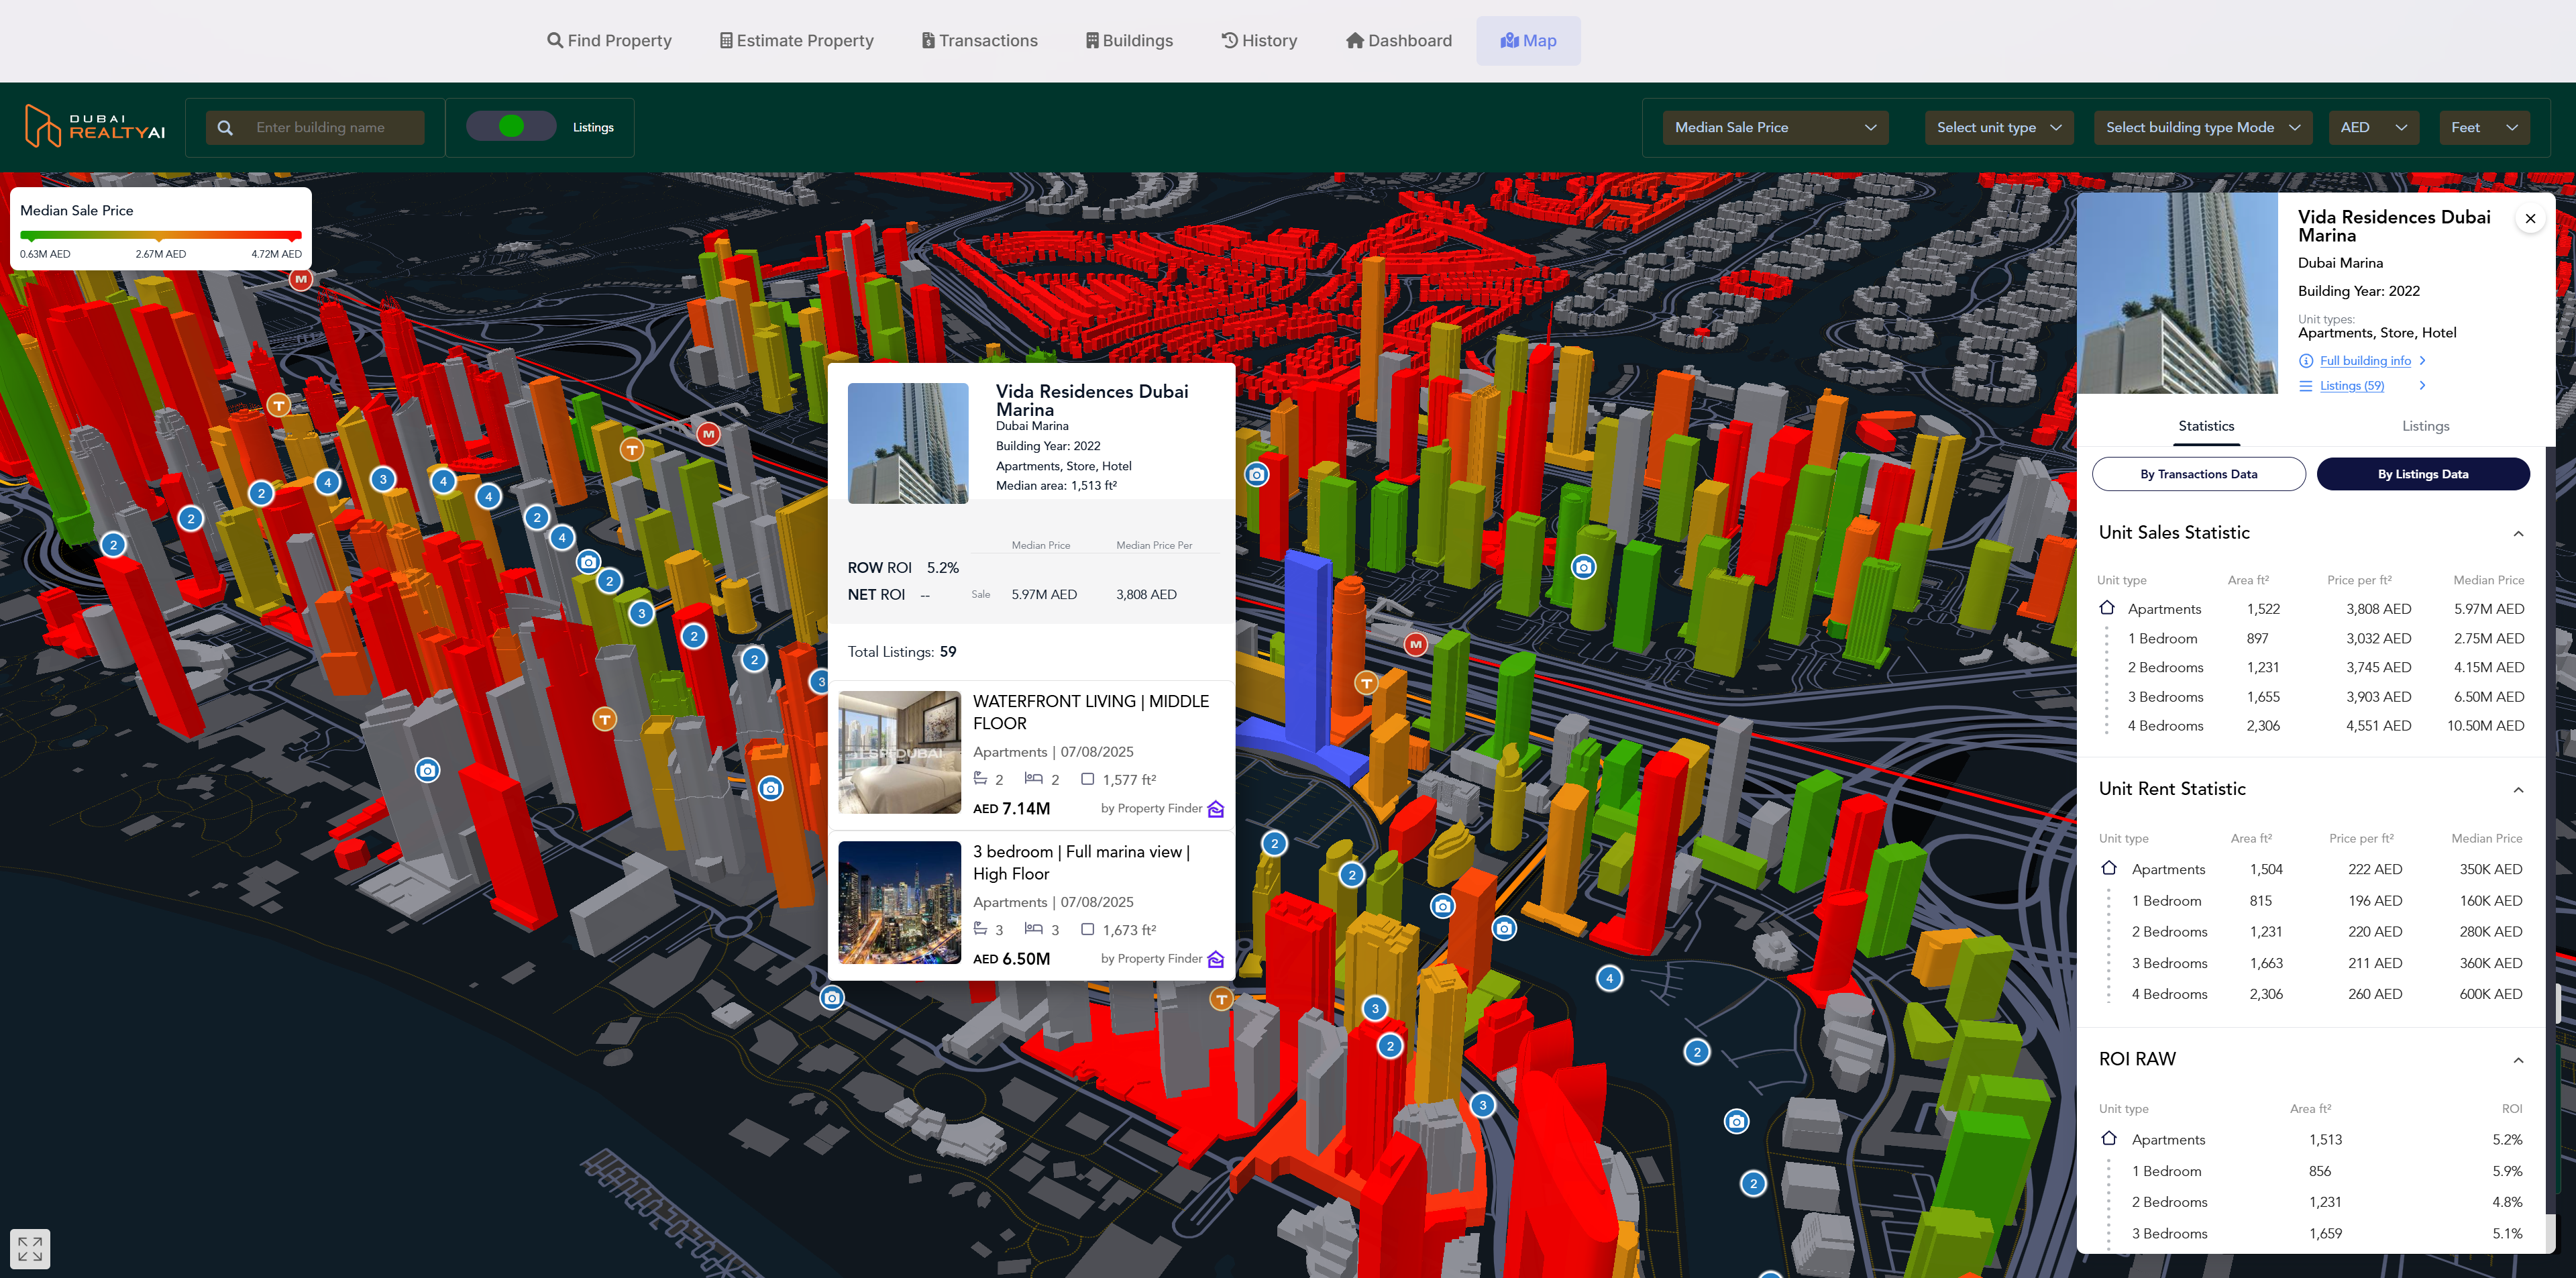
Task: Click the 1 Bedroom row in Unit Rent Statistic
Action: pyautogui.click(x=2310, y=901)
